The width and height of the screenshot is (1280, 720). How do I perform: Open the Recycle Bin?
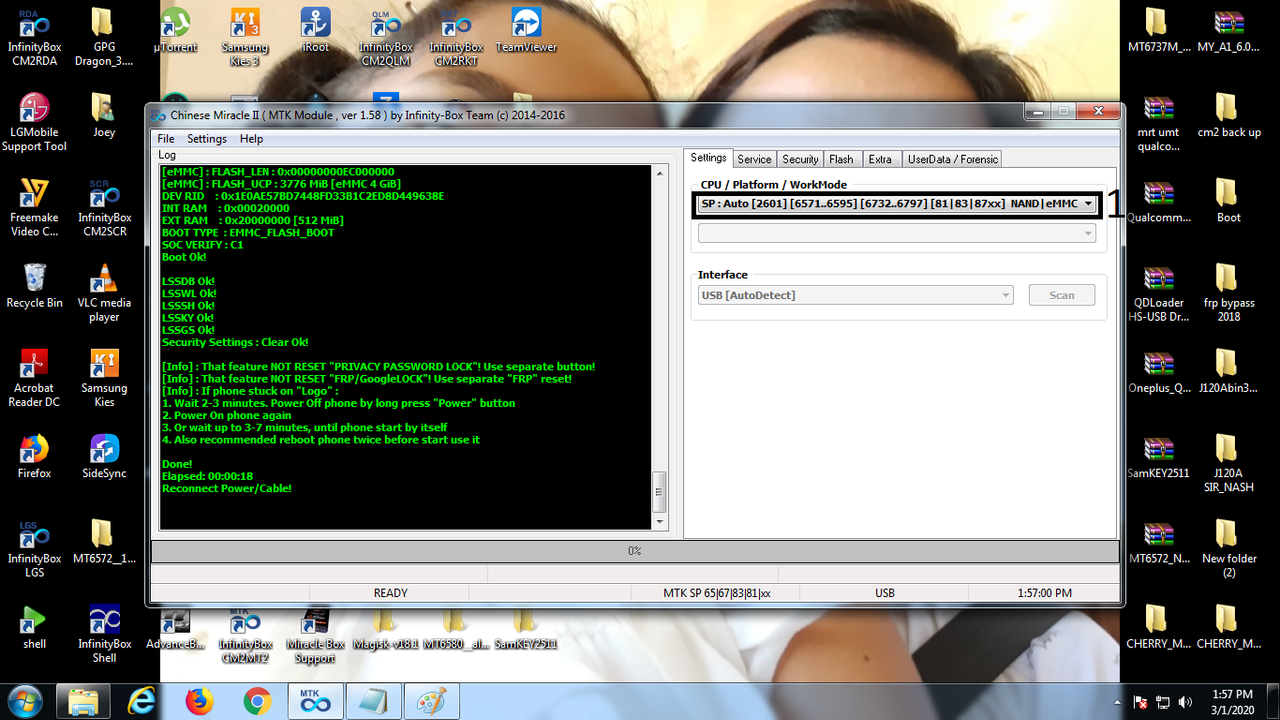coord(34,286)
